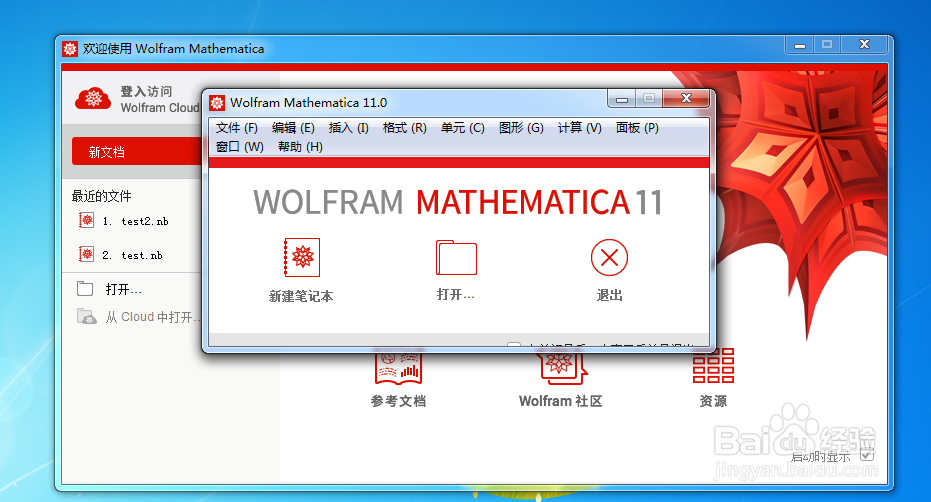Click the New Notebook (新建笔记本) icon

pyautogui.click(x=302, y=257)
